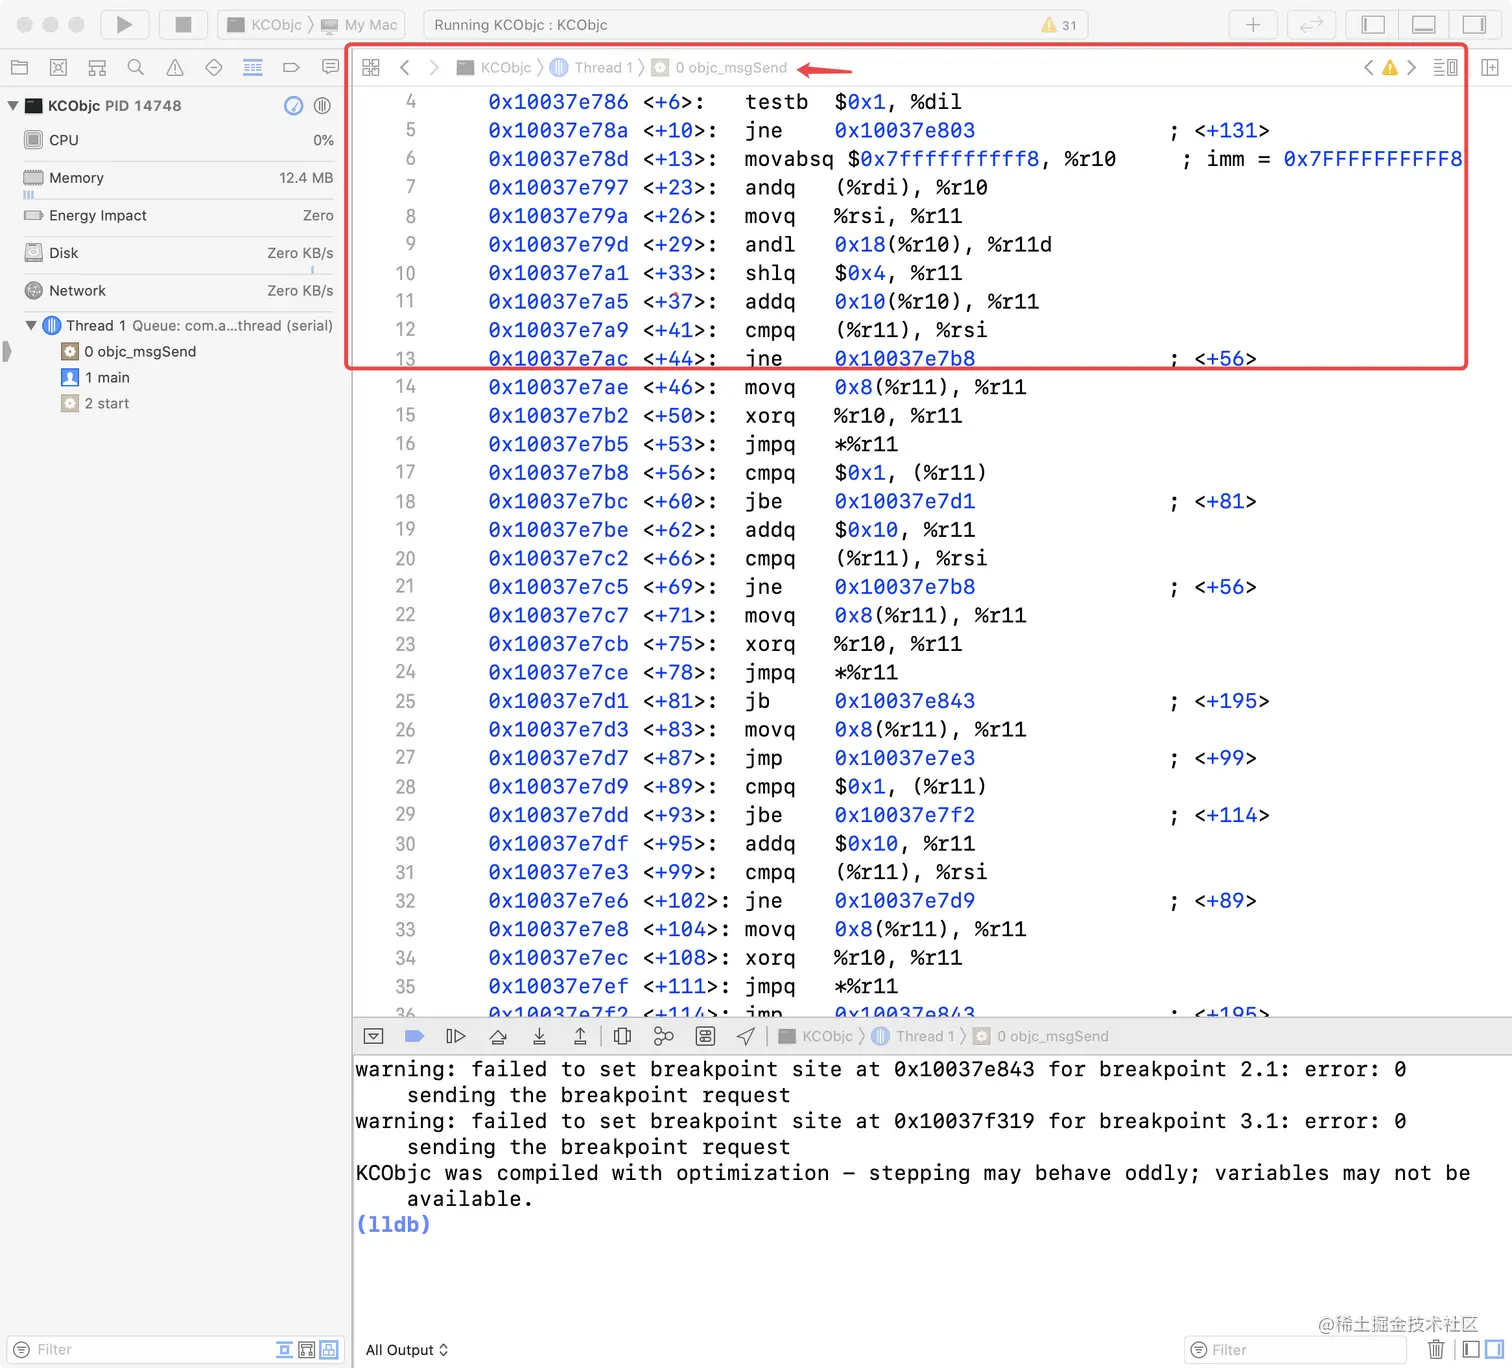This screenshot has width=1512, height=1368.
Task: Click the debug gauge options icon
Action: point(293,106)
